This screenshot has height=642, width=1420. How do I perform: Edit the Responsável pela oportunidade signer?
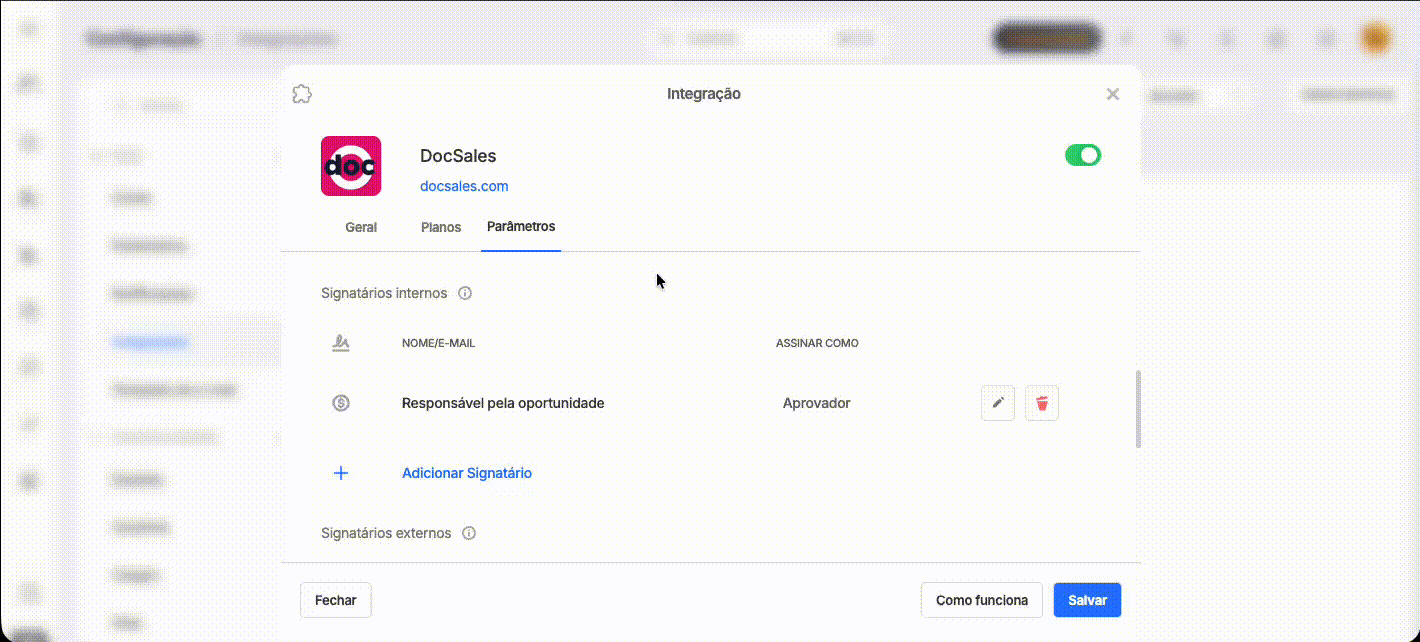998,403
